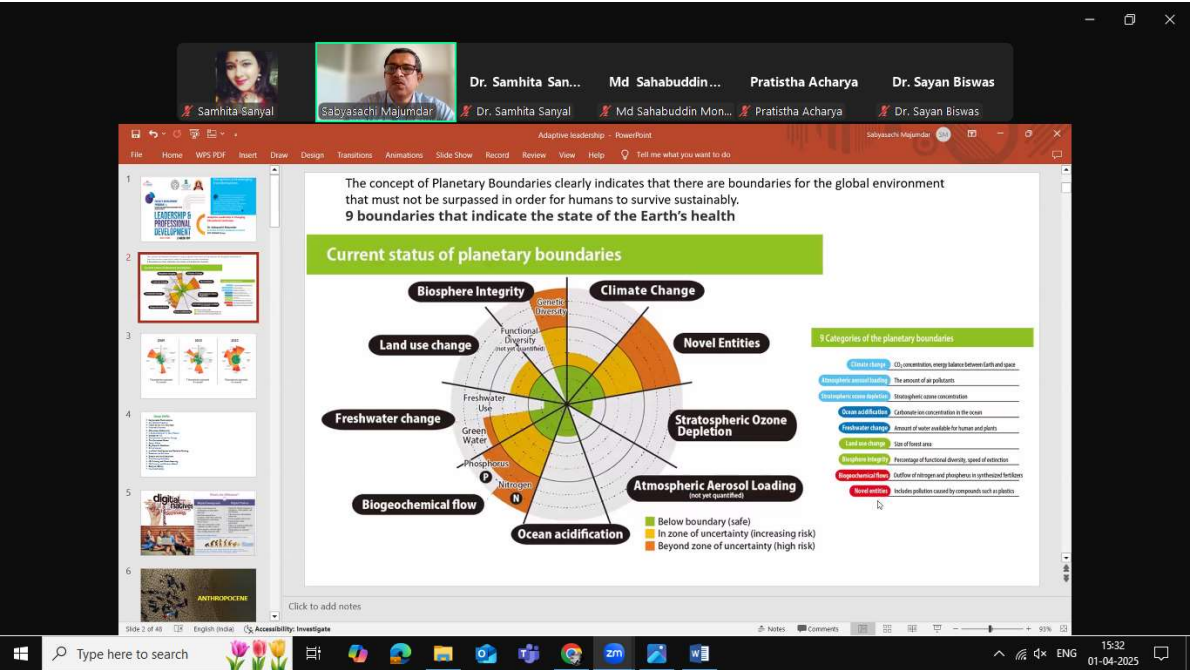Select Sabyasachi Majumdar video tile in Zoom
The width and height of the screenshot is (1191, 670).
point(386,82)
